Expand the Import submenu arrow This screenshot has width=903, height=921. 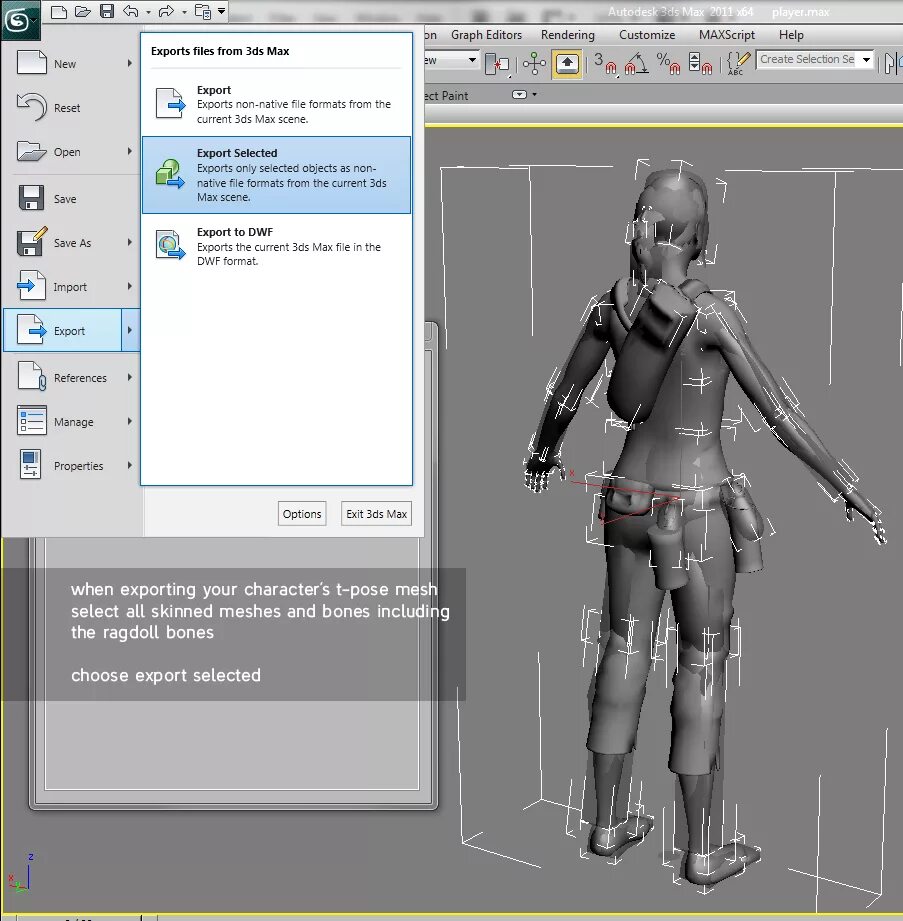pyautogui.click(x=130, y=286)
